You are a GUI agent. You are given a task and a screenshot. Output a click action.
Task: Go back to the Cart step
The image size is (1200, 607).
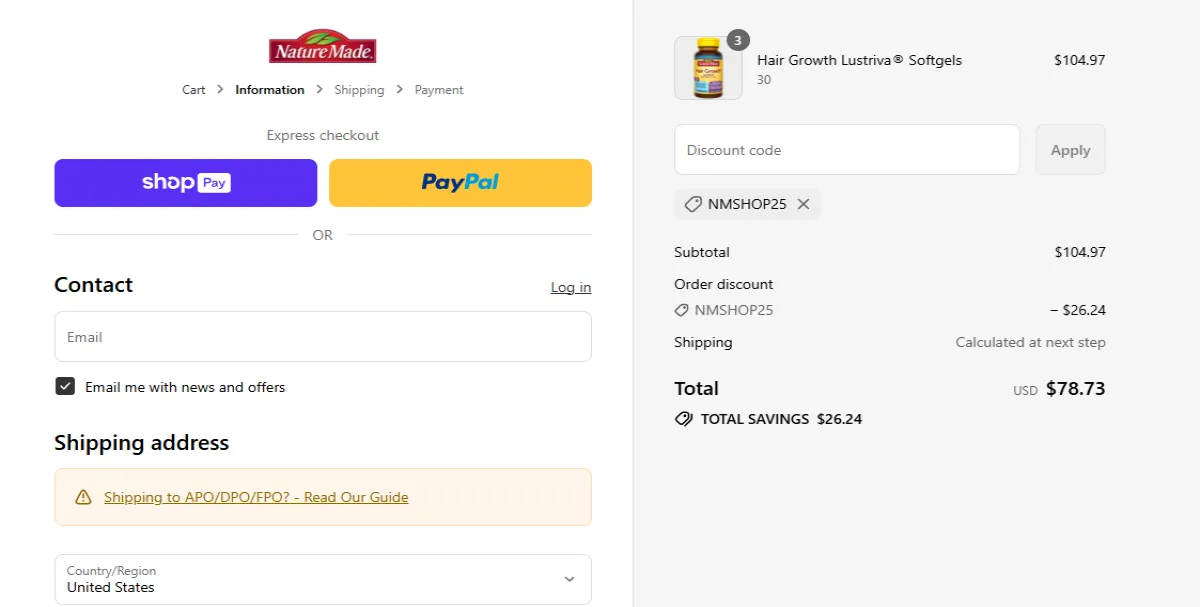tap(193, 89)
